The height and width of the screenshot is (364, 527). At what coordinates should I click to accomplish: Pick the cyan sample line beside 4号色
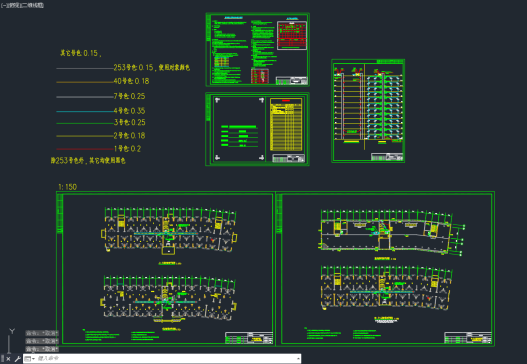click(x=85, y=111)
